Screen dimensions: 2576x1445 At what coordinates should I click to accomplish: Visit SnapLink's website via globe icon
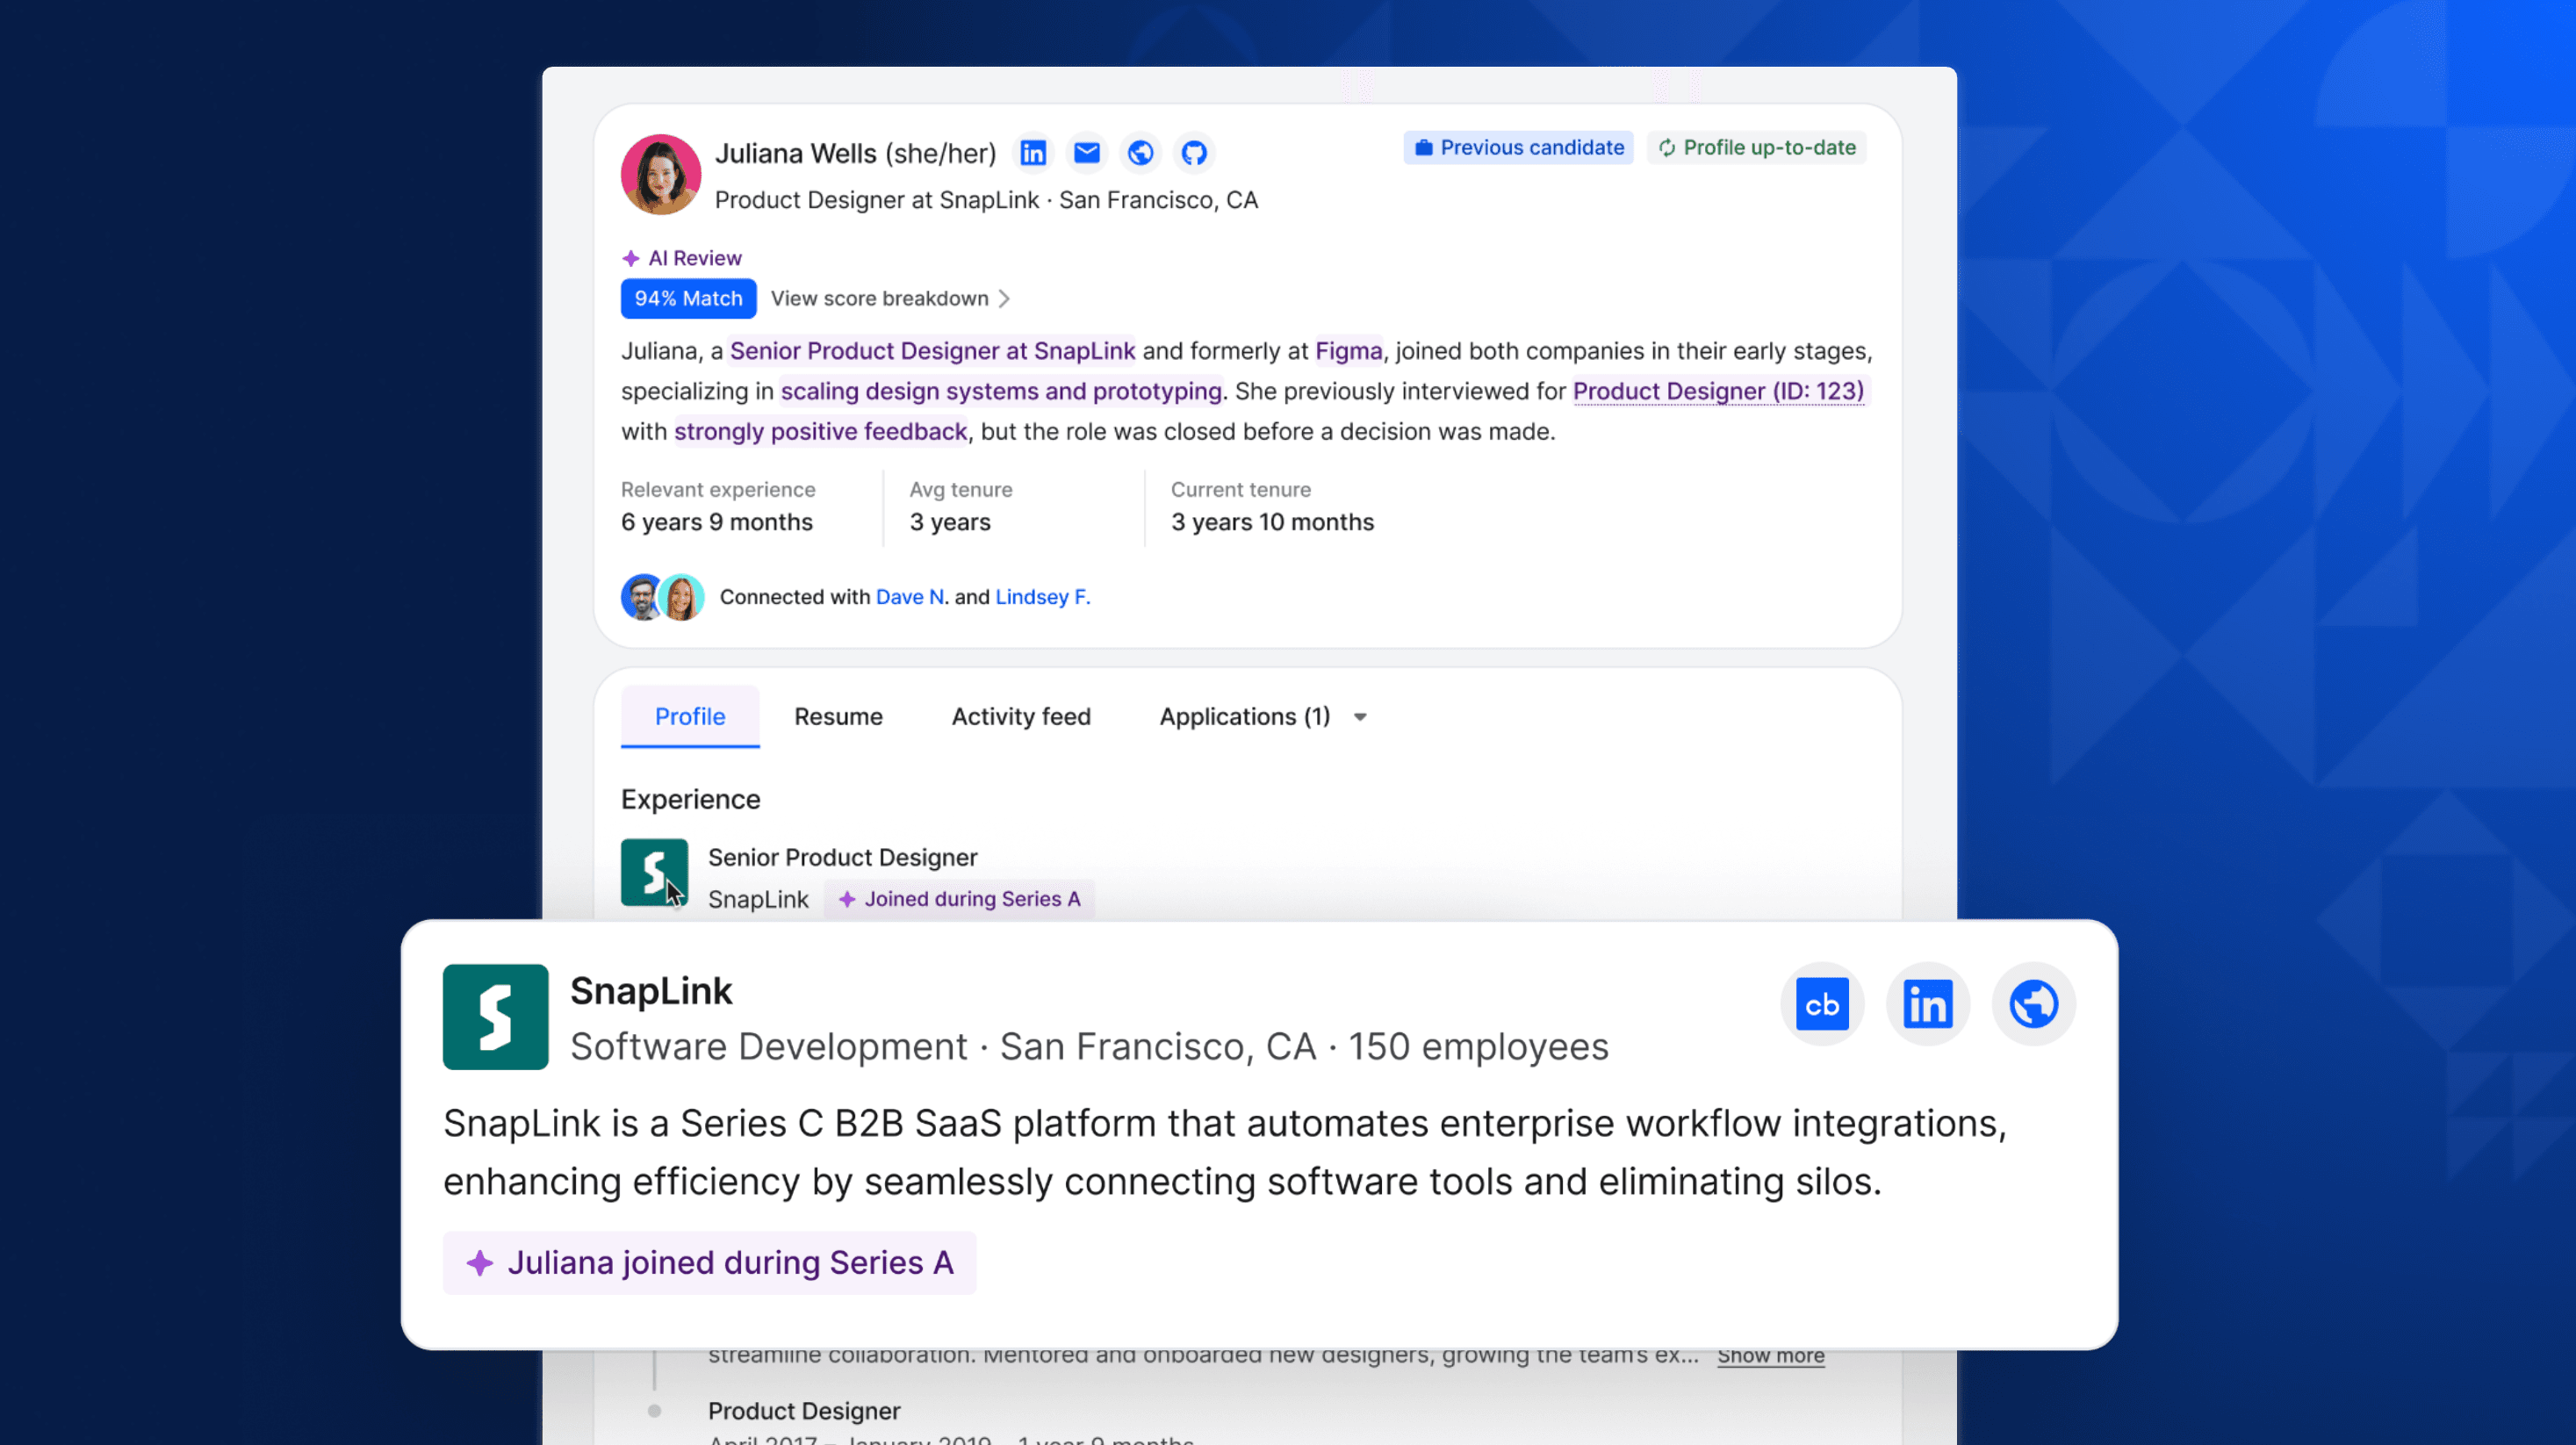tap(2034, 1004)
